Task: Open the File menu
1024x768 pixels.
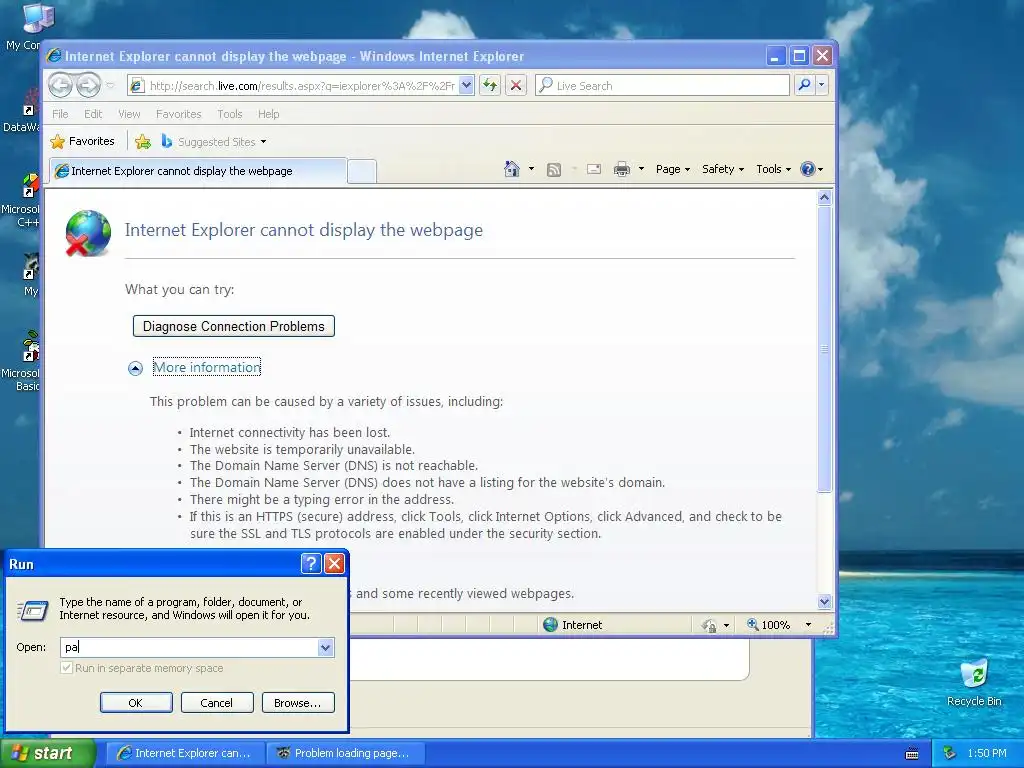Action: pyautogui.click(x=60, y=114)
